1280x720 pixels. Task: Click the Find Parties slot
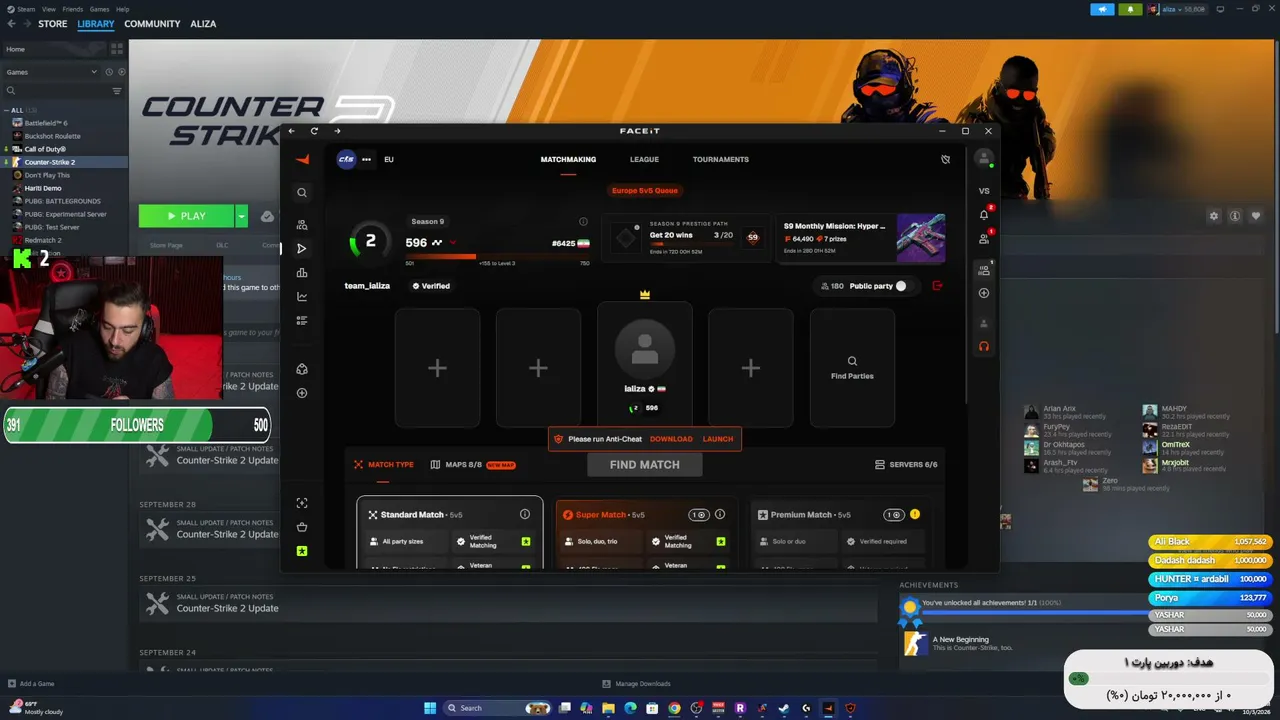852,368
